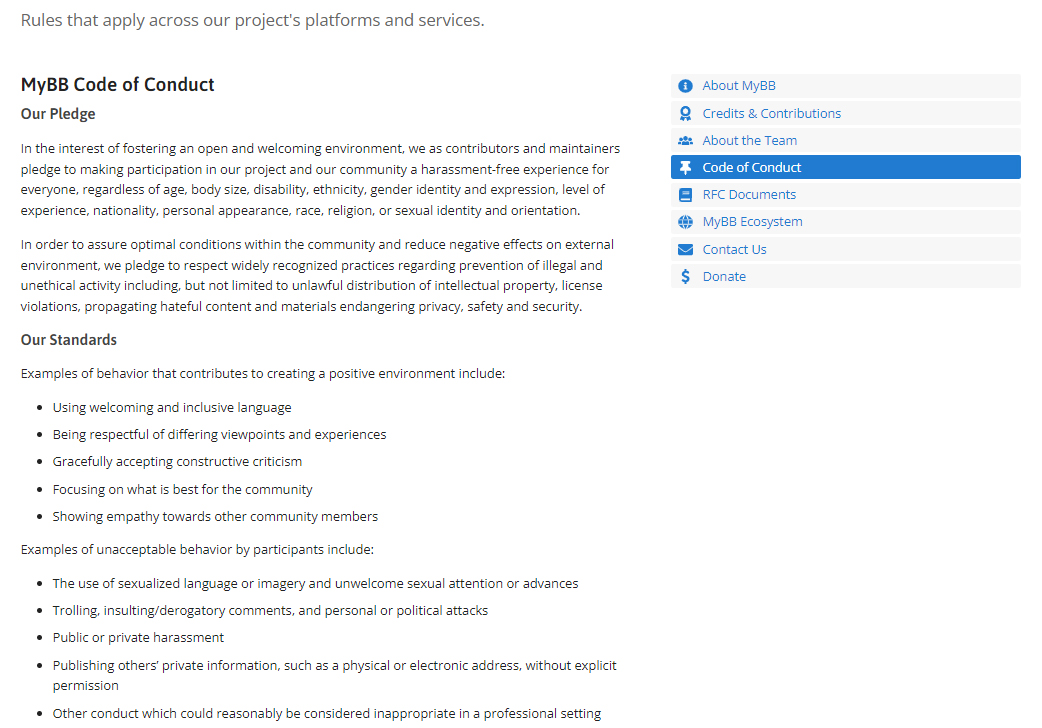The width and height of the screenshot is (1042, 728).
Task: Click the sexualized language or imagery bullet
Action: click(x=316, y=584)
